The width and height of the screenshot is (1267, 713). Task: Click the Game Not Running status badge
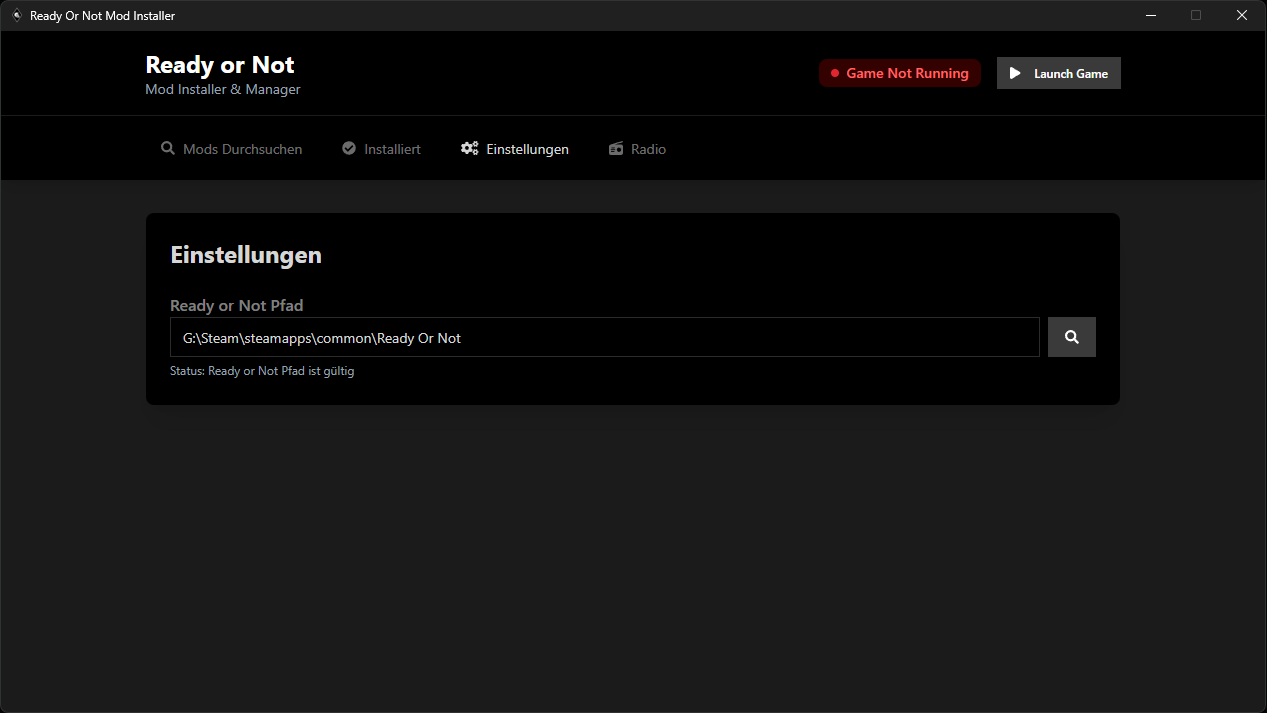tap(900, 73)
